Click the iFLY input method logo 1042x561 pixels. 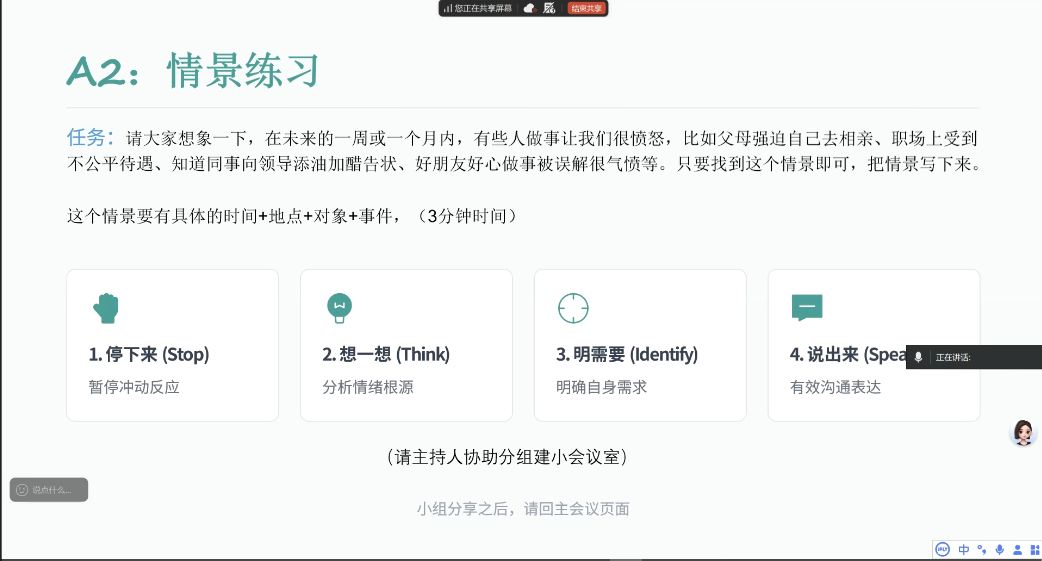pos(942,549)
